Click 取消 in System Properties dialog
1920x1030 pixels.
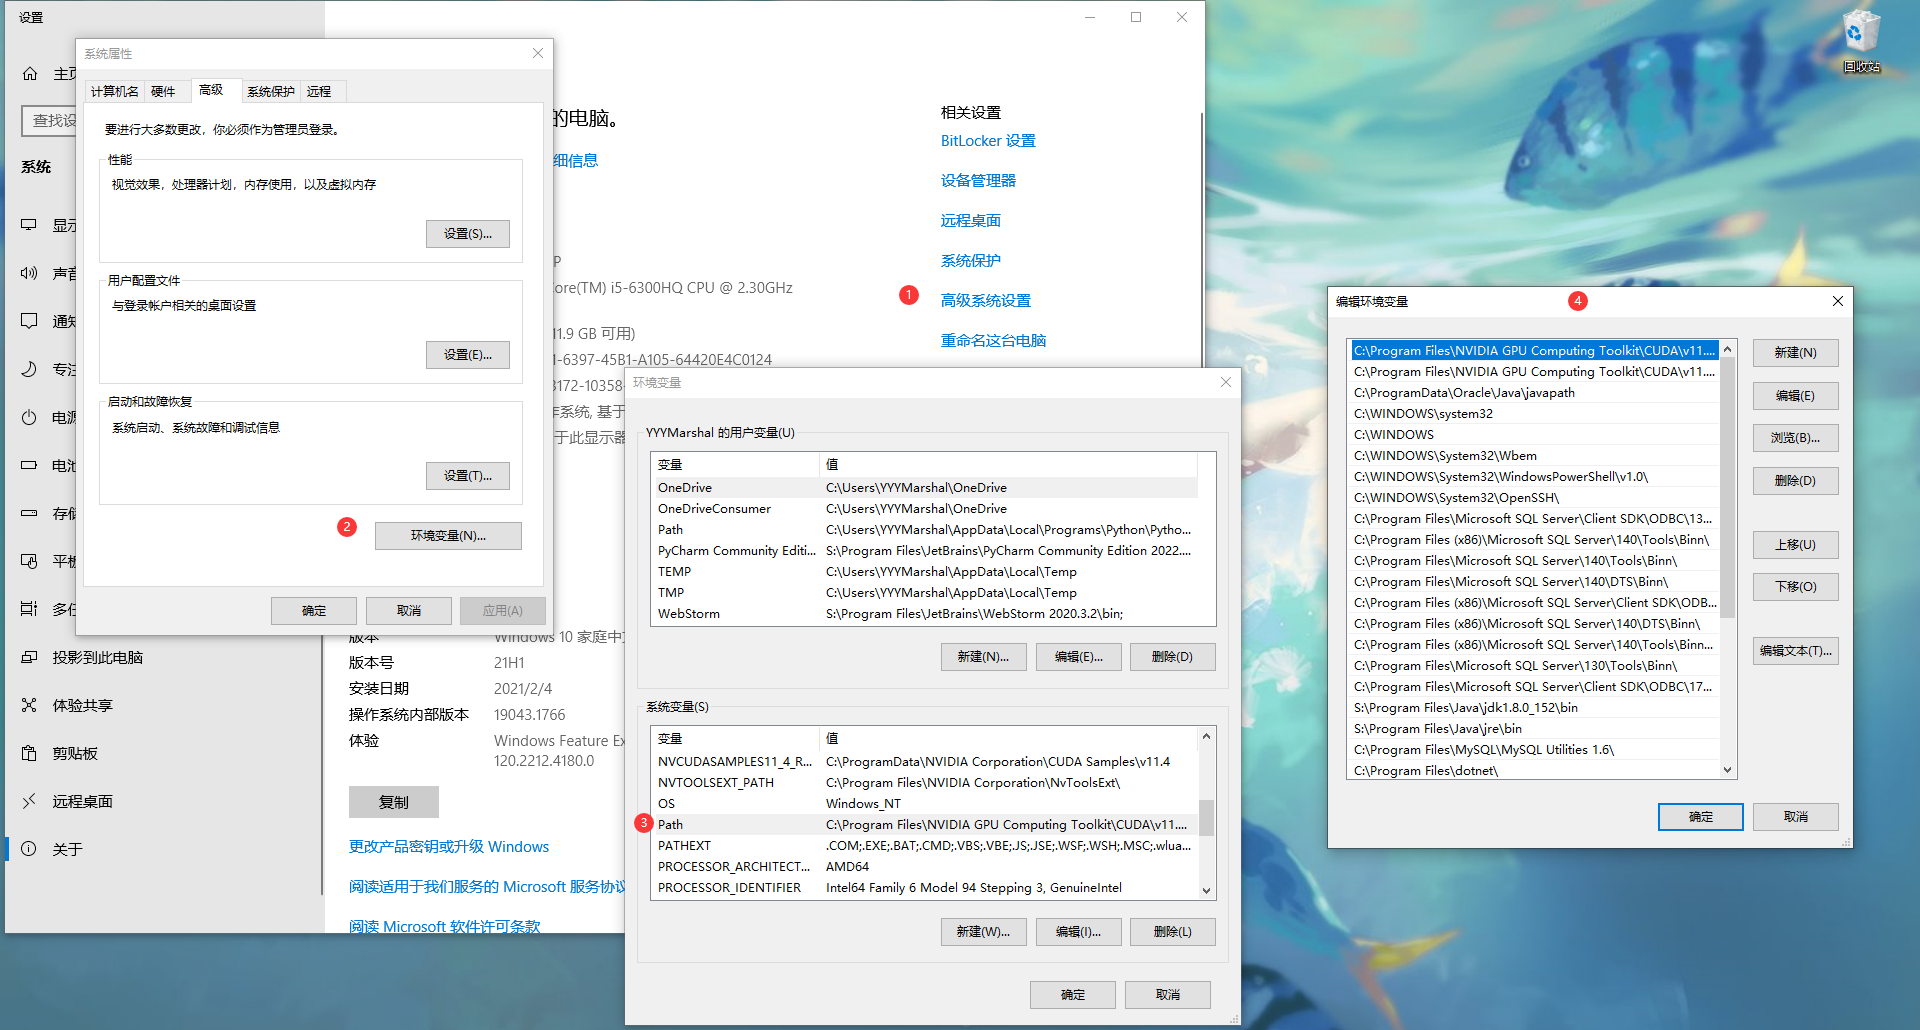click(409, 611)
